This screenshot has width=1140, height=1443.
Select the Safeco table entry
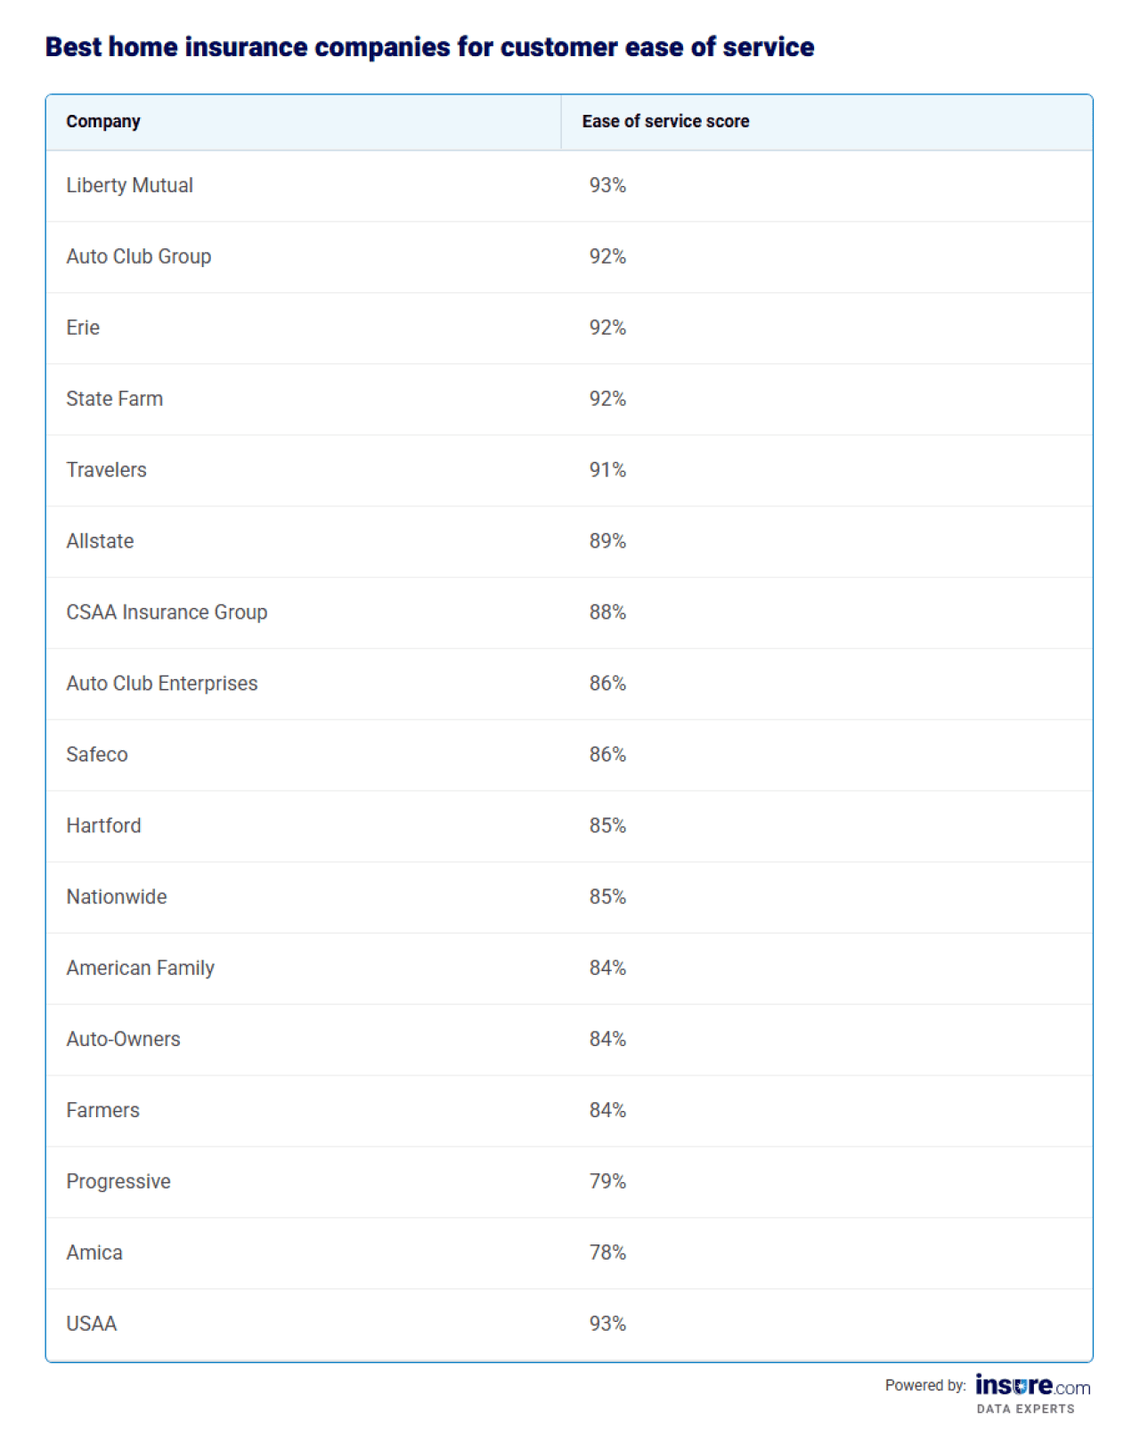pyautogui.click(x=97, y=754)
